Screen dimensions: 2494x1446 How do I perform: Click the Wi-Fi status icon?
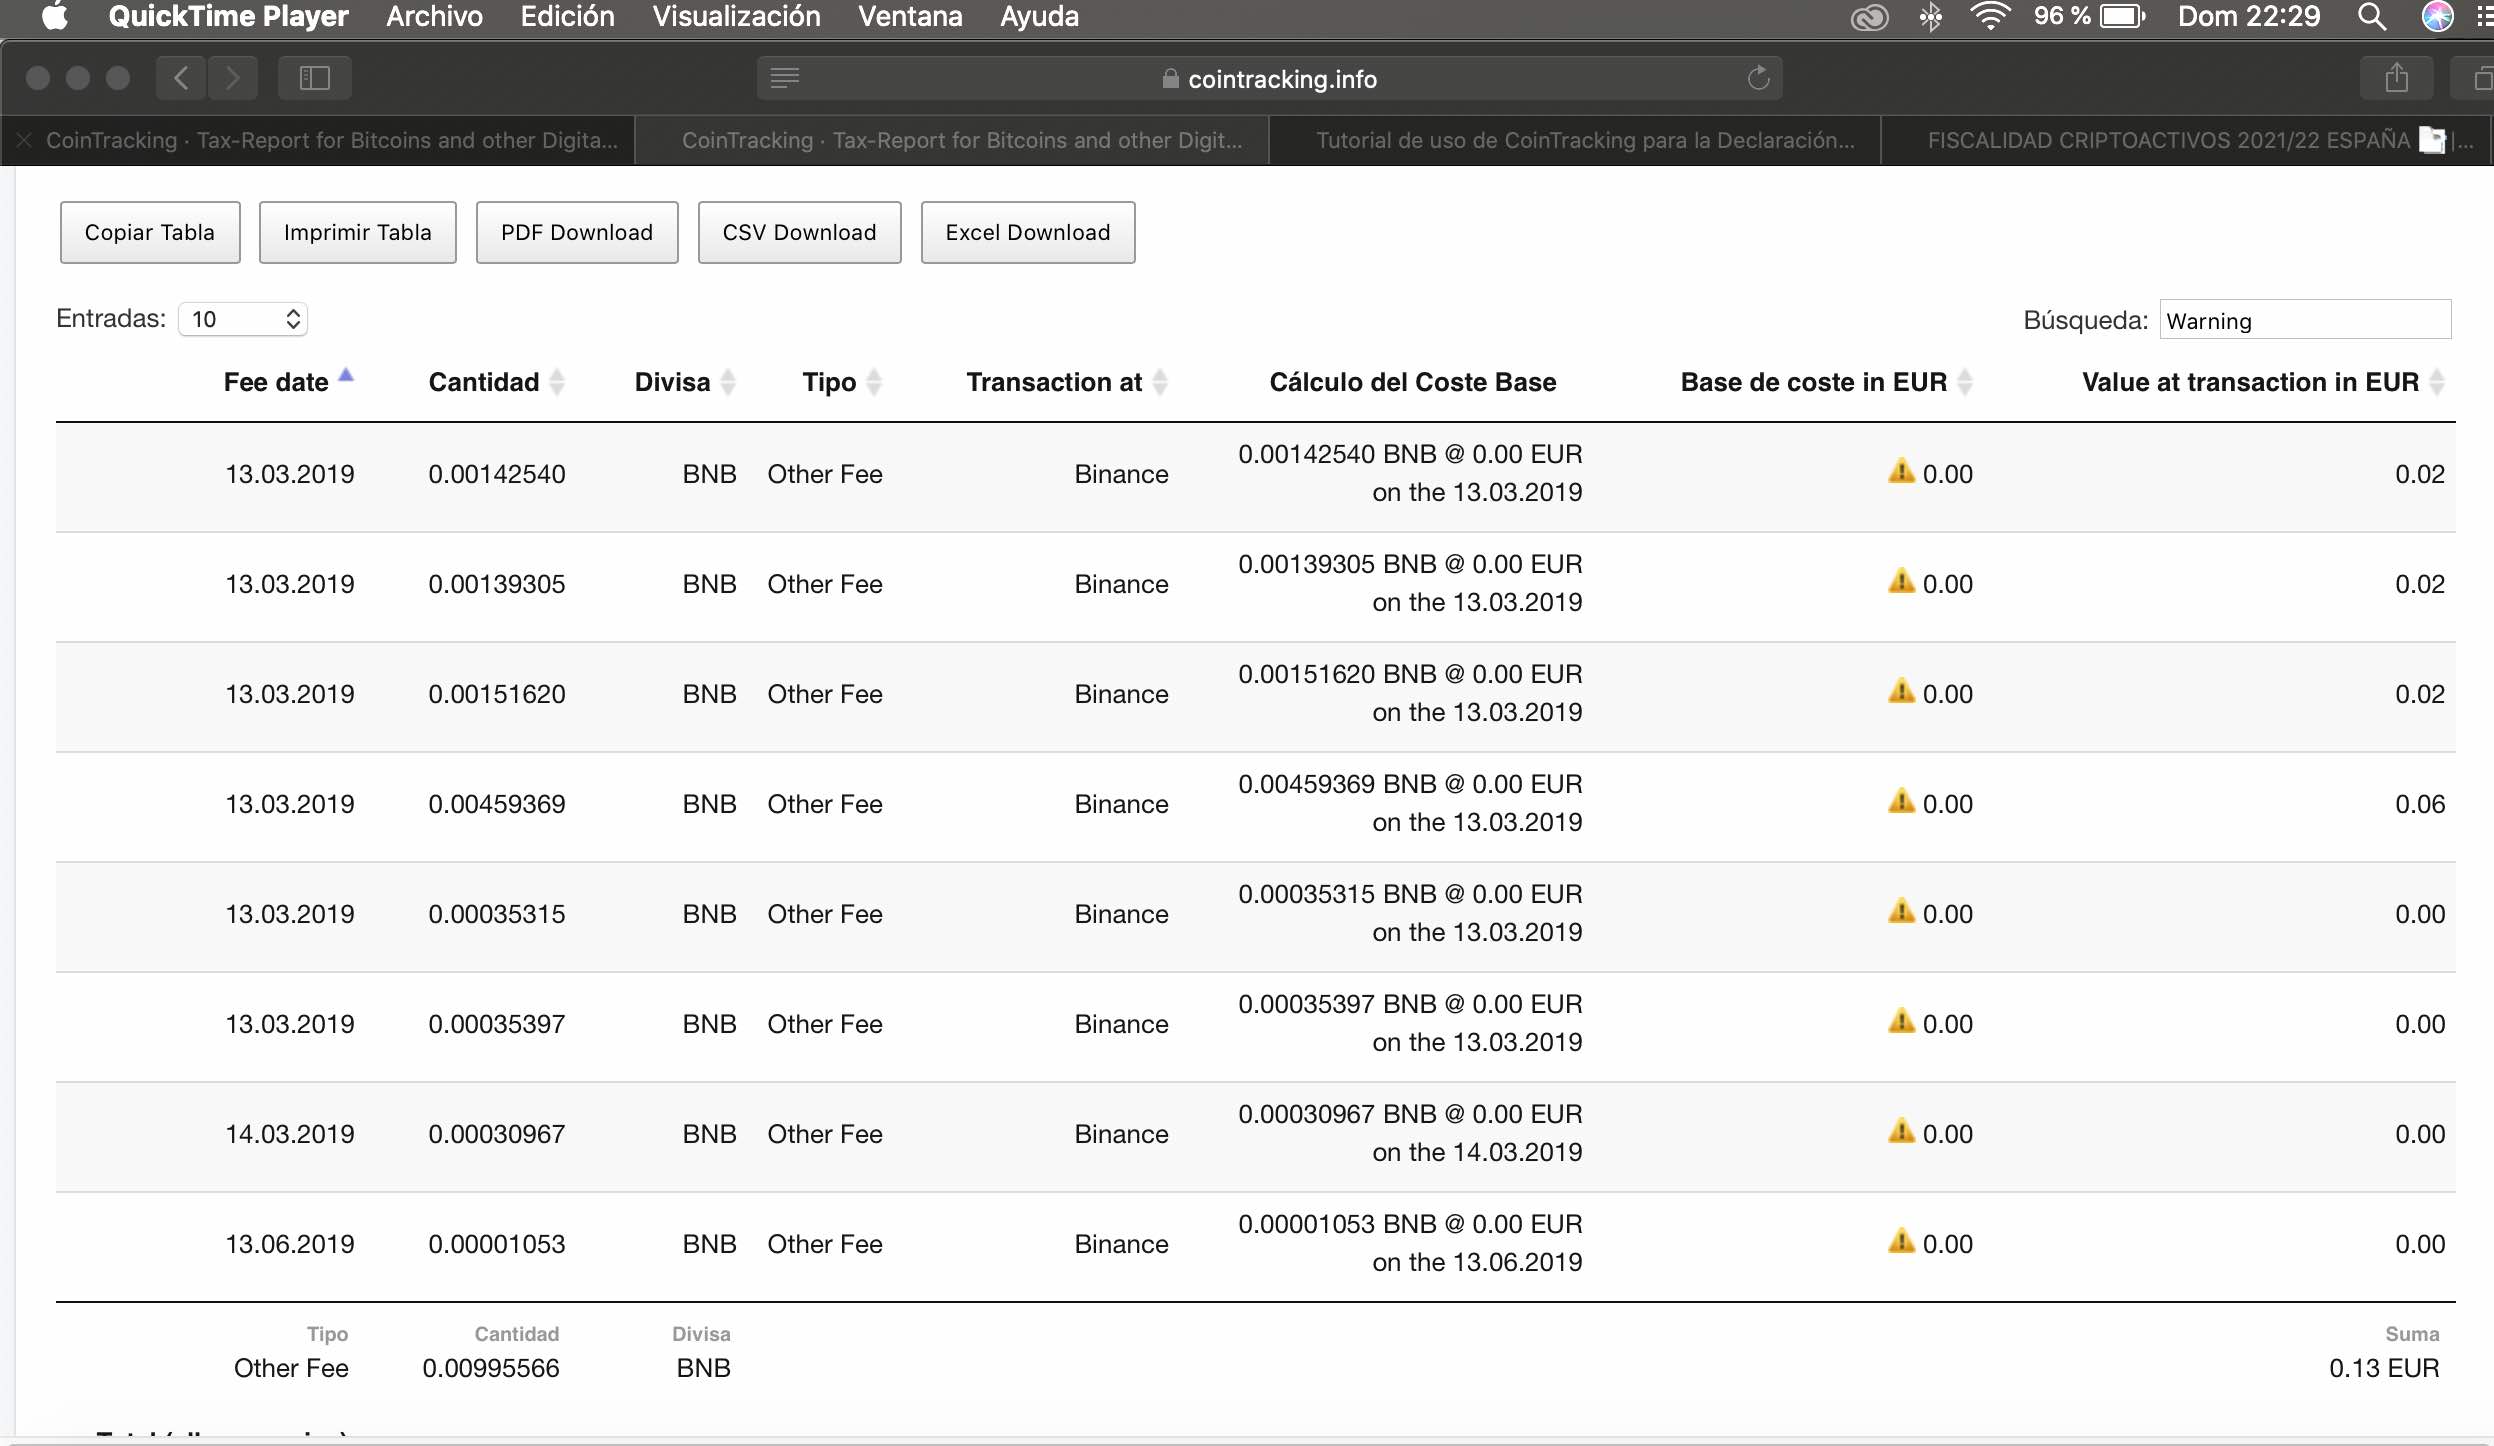[1990, 17]
